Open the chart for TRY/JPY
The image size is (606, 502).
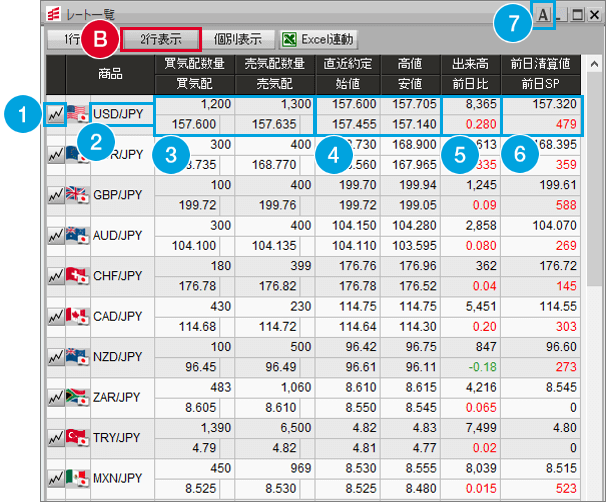click(x=56, y=438)
